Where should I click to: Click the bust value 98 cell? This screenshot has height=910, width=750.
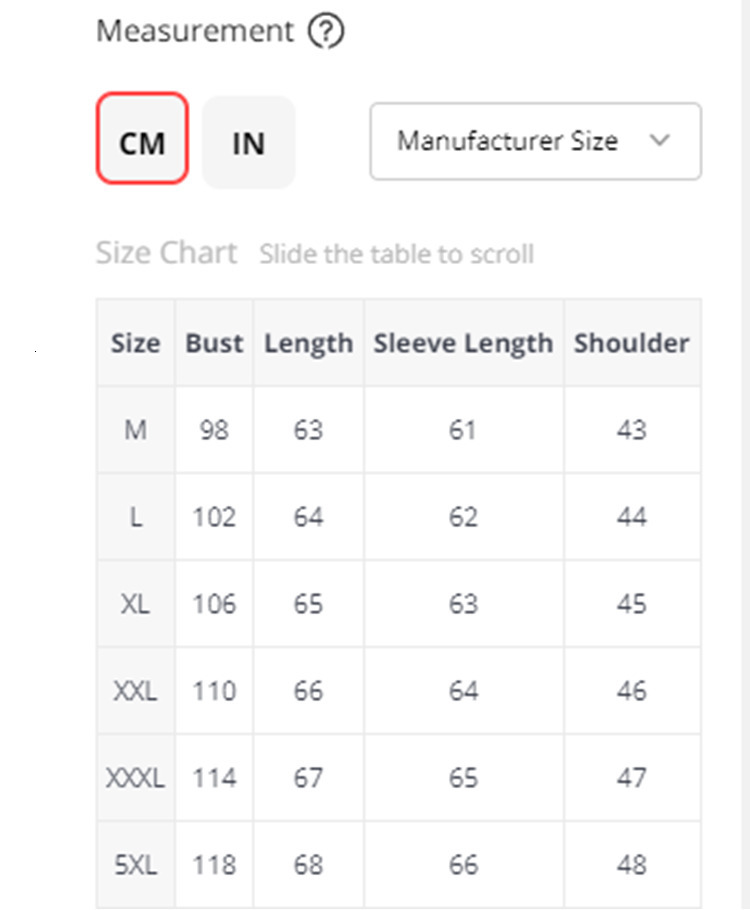click(214, 430)
